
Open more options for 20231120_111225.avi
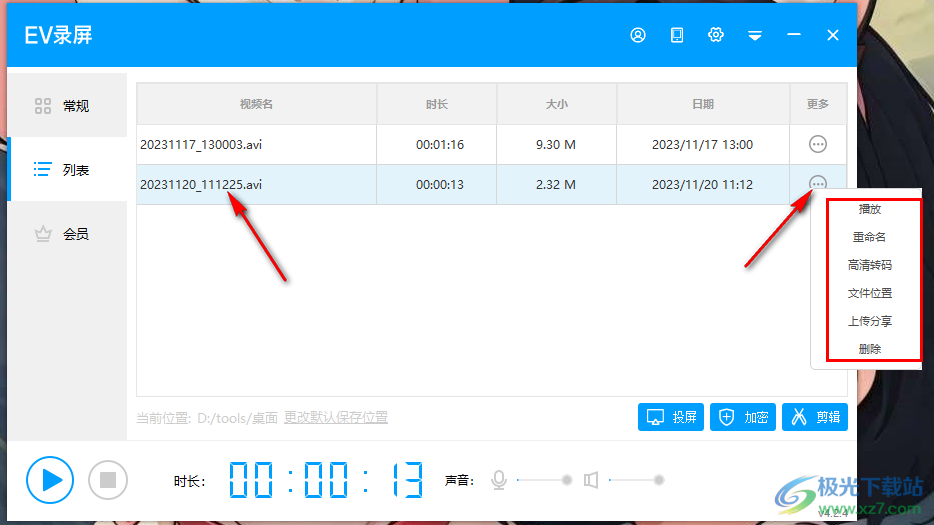(x=818, y=183)
